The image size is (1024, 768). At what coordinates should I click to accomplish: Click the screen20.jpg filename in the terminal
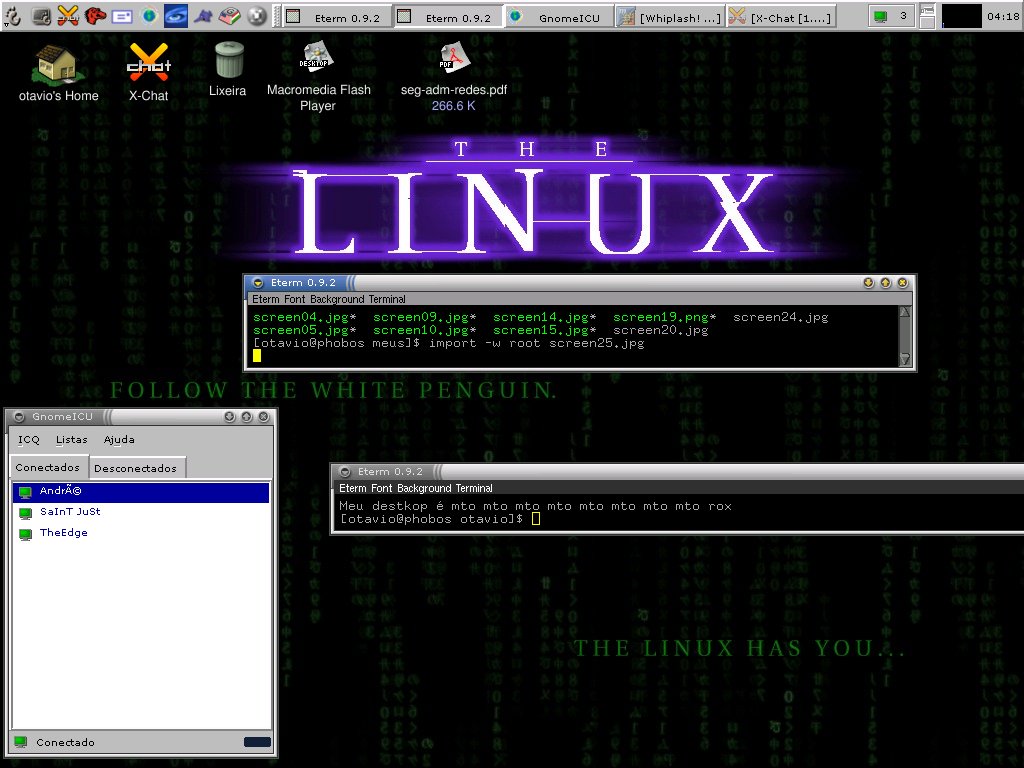click(x=660, y=330)
